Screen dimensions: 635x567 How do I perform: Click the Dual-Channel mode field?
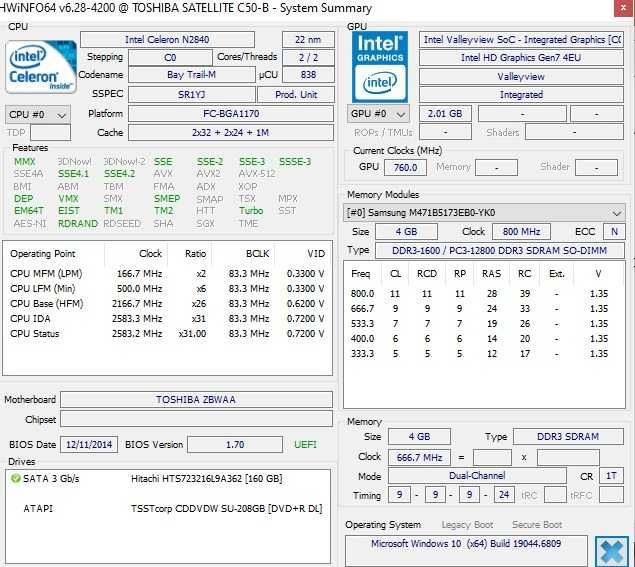pos(477,476)
